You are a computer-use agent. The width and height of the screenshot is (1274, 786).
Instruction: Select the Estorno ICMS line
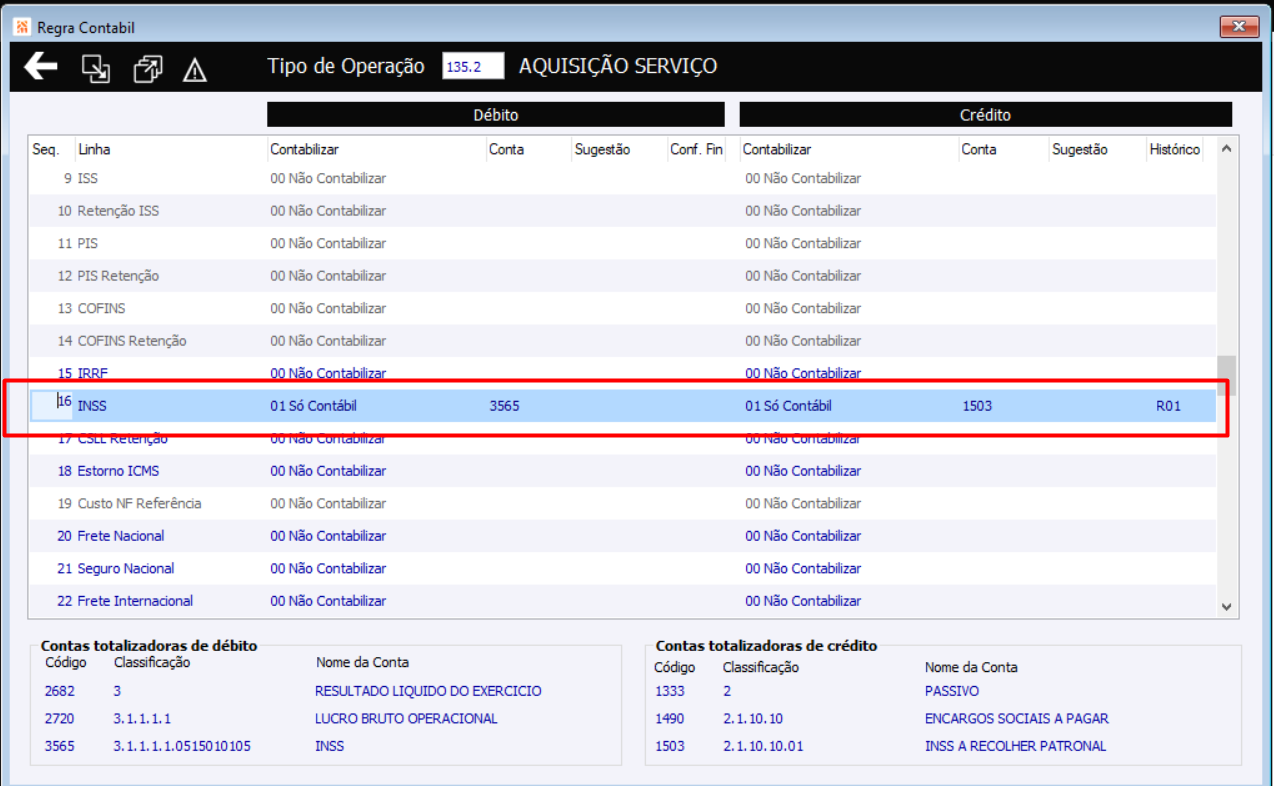pos(623,471)
